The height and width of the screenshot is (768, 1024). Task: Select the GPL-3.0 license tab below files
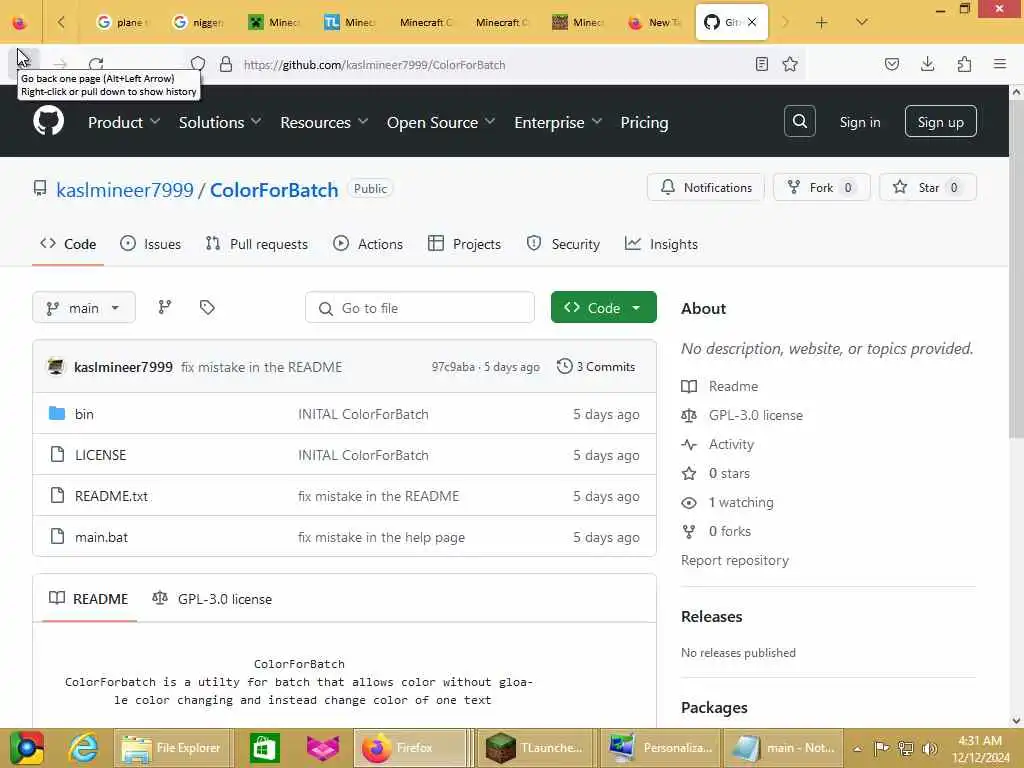point(212,598)
